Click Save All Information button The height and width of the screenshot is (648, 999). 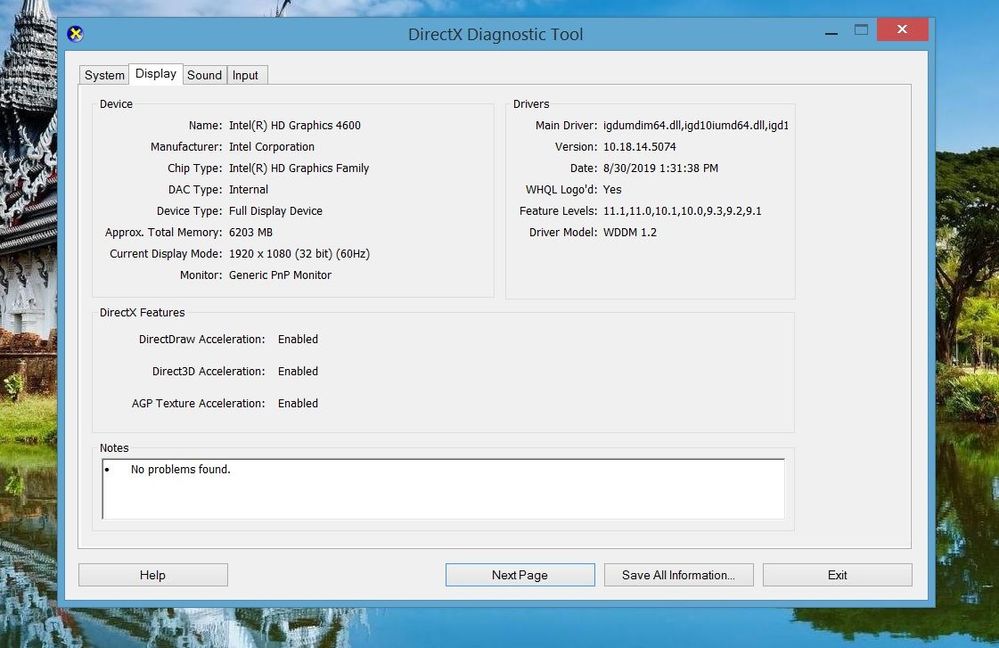pyautogui.click(x=679, y=575)
